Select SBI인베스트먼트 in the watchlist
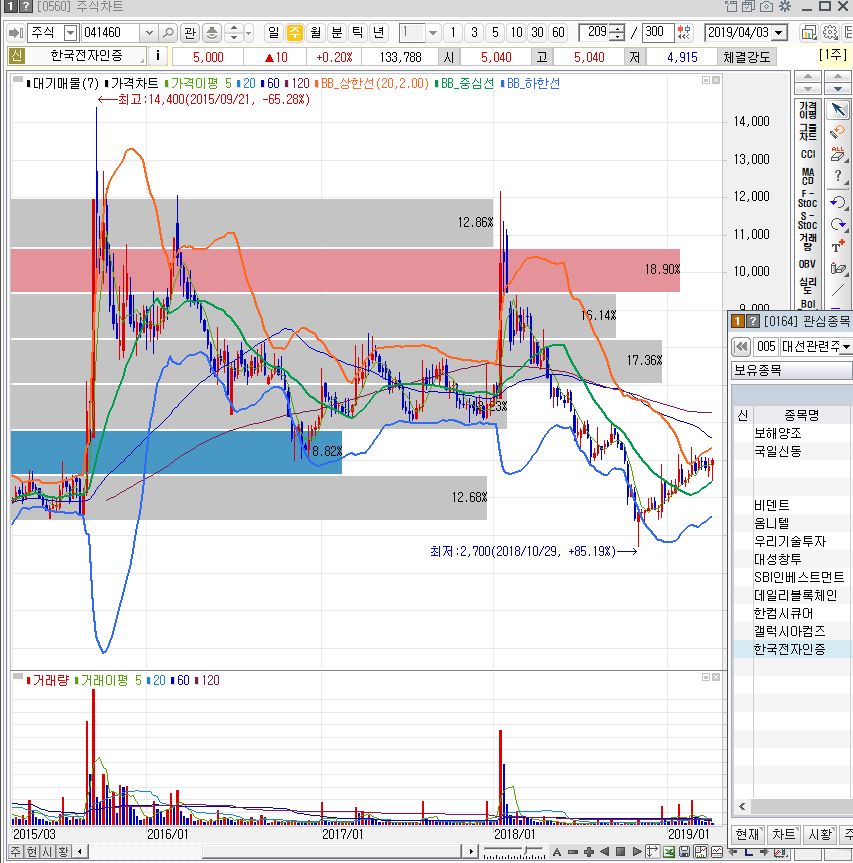This screenshot has height=863, width=853. [799, 577]
